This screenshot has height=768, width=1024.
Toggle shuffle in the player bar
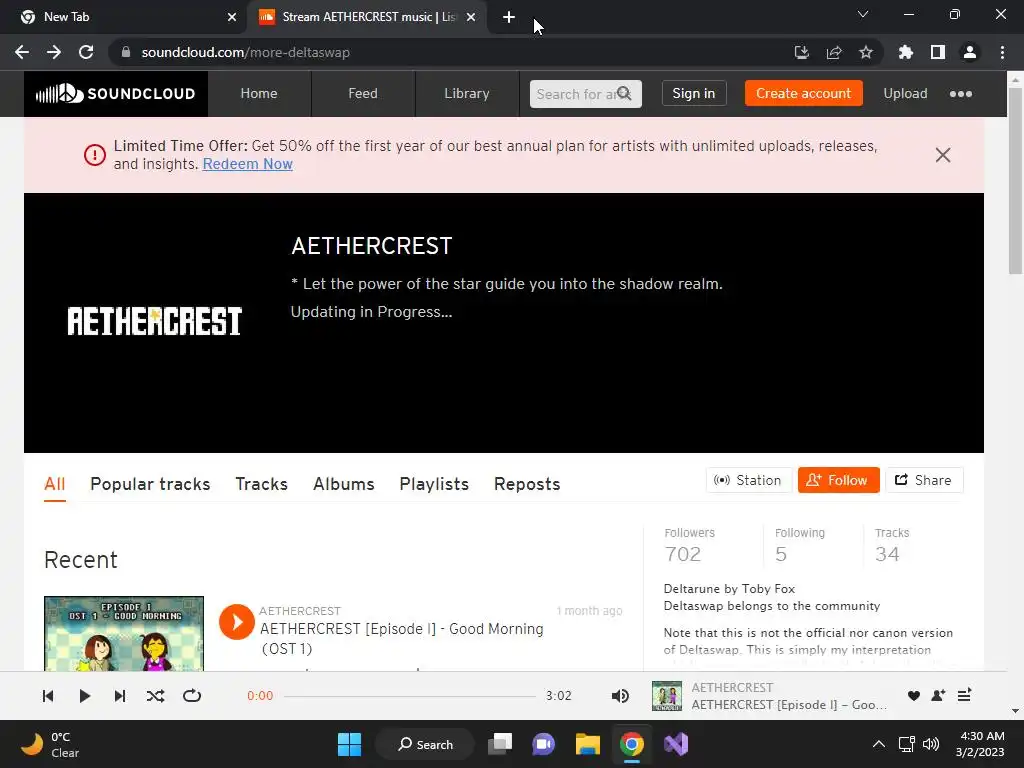tap(155, 696)
